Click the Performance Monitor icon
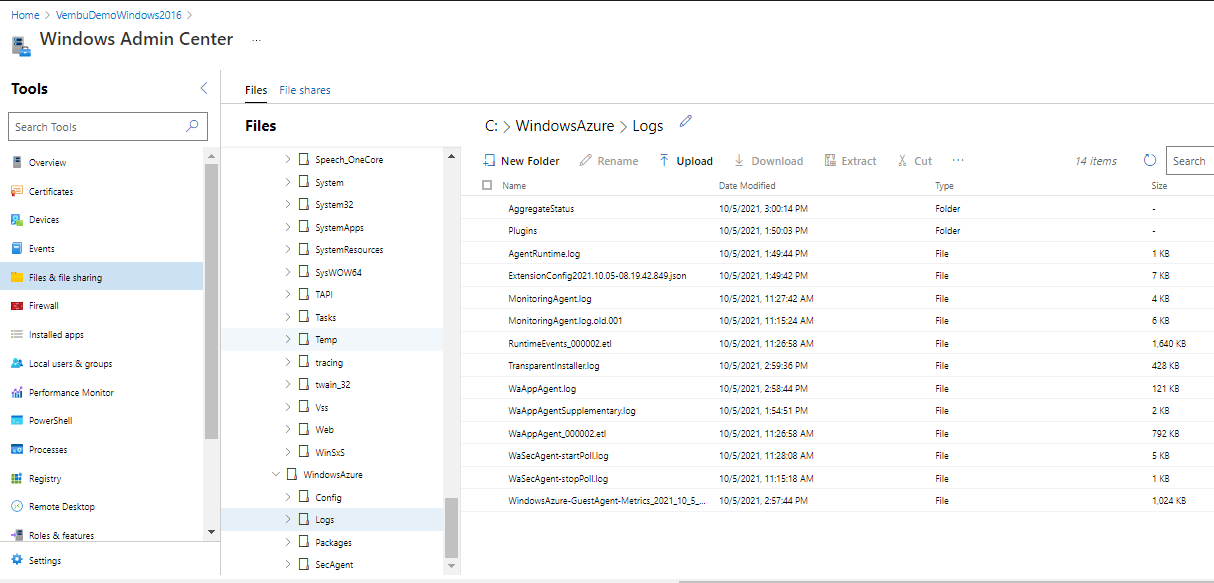Image resolution: width=1214 pixels, height=583 pixels. (17, 392)
